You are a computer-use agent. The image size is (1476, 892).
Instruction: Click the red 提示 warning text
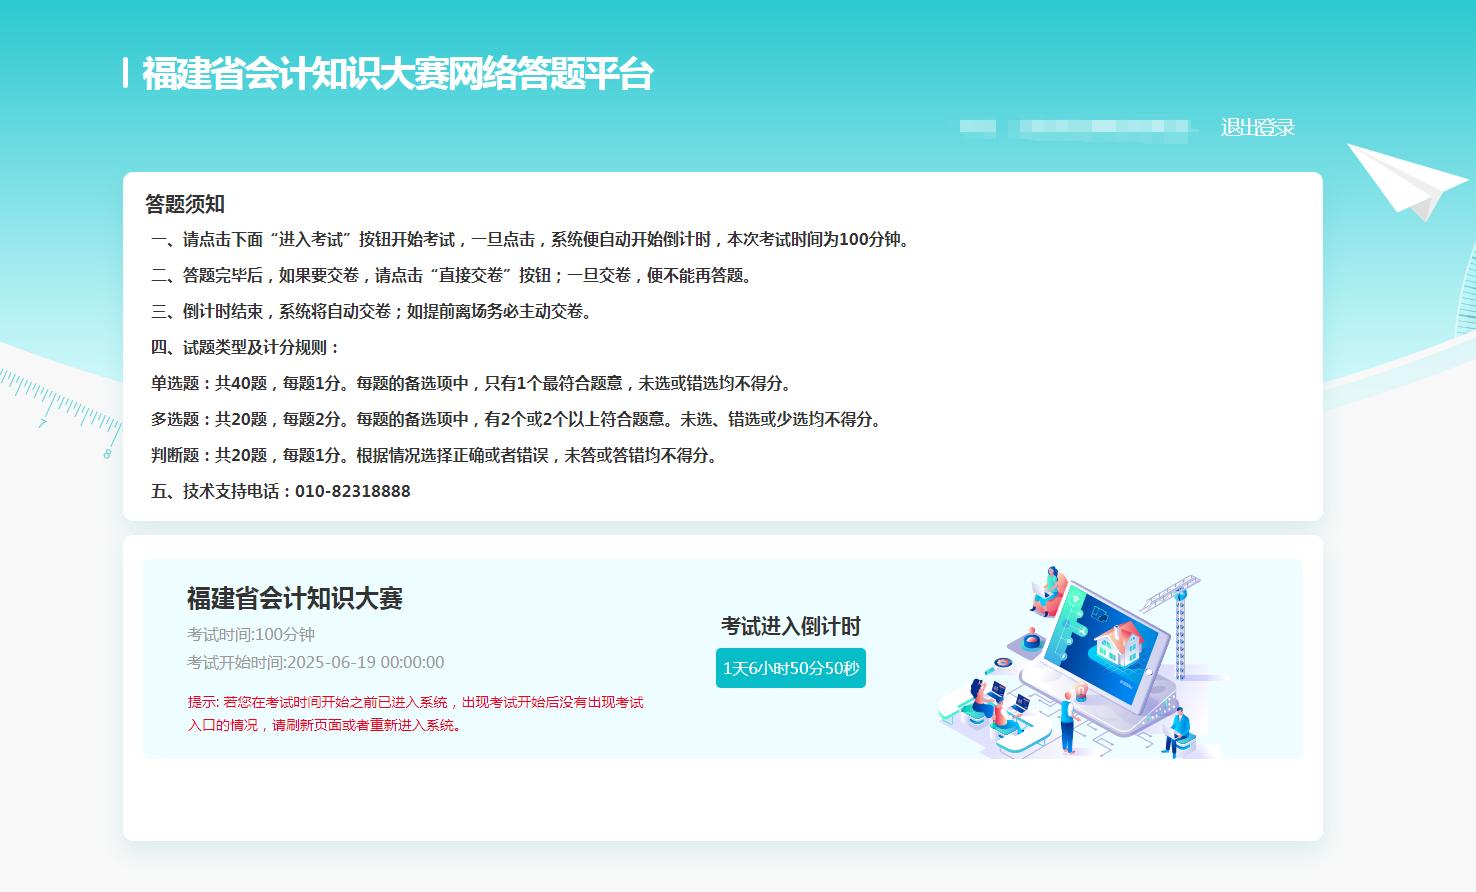tap(415, 714)
